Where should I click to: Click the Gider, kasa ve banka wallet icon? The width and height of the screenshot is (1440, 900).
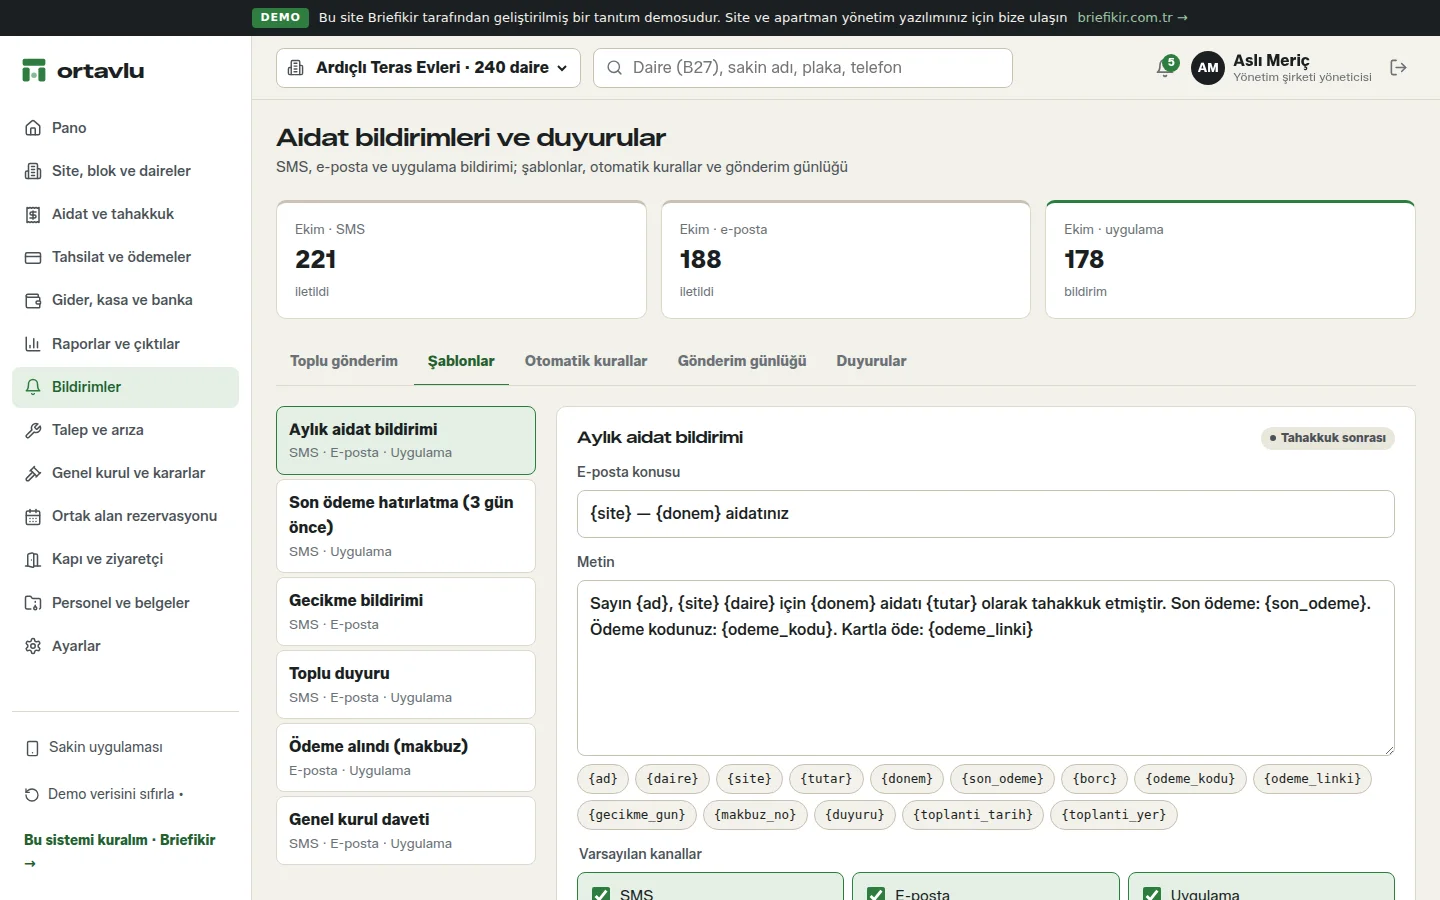pos(33,300)
